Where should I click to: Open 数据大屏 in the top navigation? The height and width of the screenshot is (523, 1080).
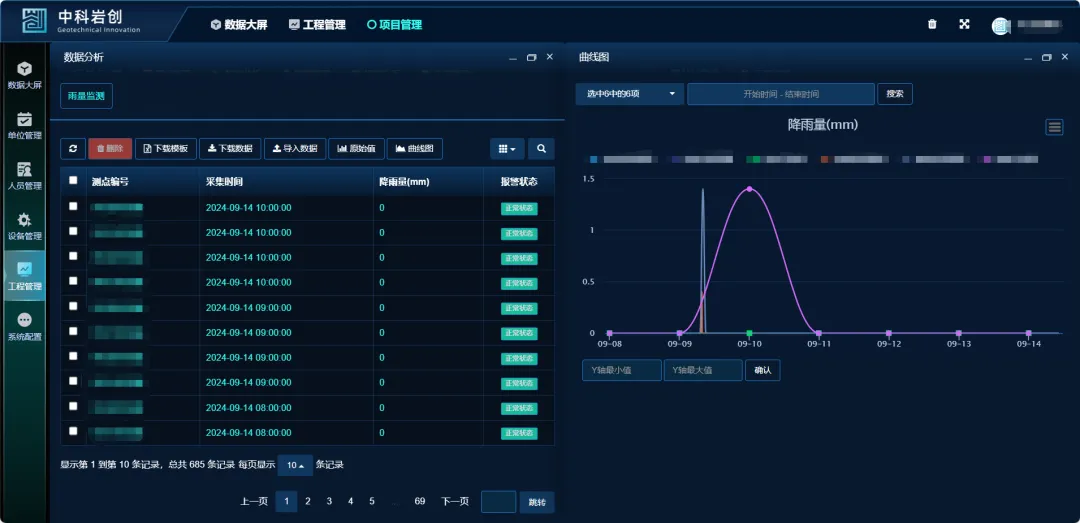click(x=238, y=25)
